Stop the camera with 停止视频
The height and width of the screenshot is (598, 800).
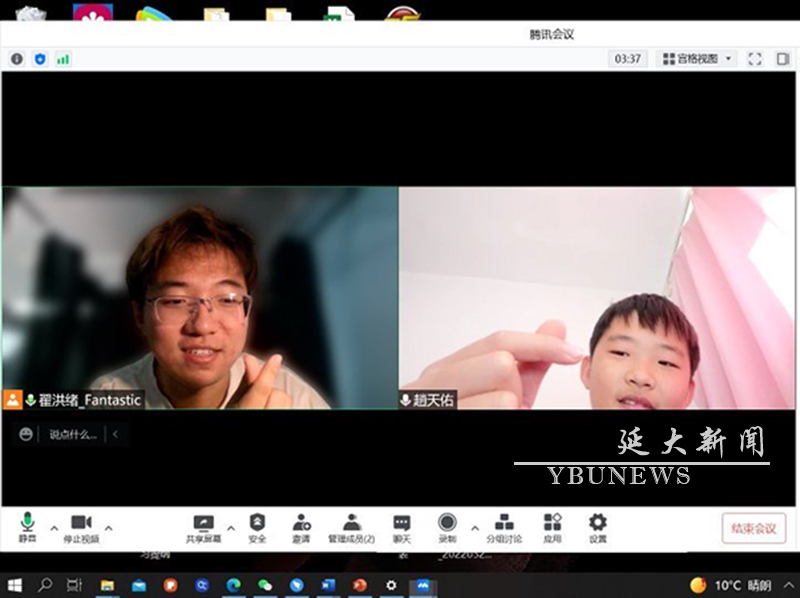click(81, 527)
